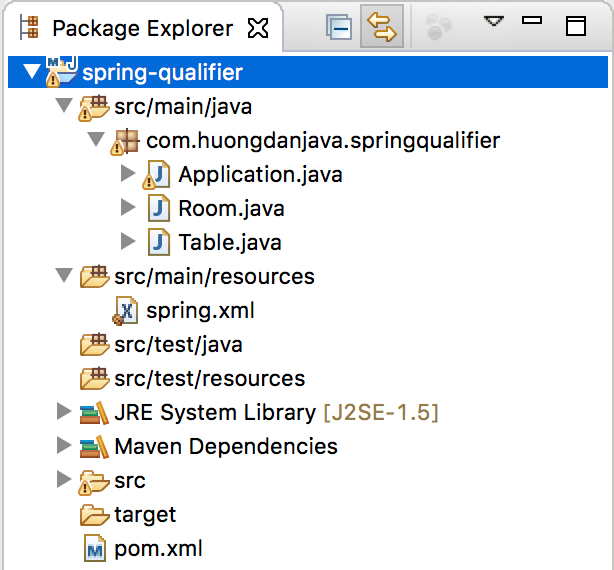This screenshot has width=614, height=570.
Task: Select the plain src folder label
Action: pos(130,481)
